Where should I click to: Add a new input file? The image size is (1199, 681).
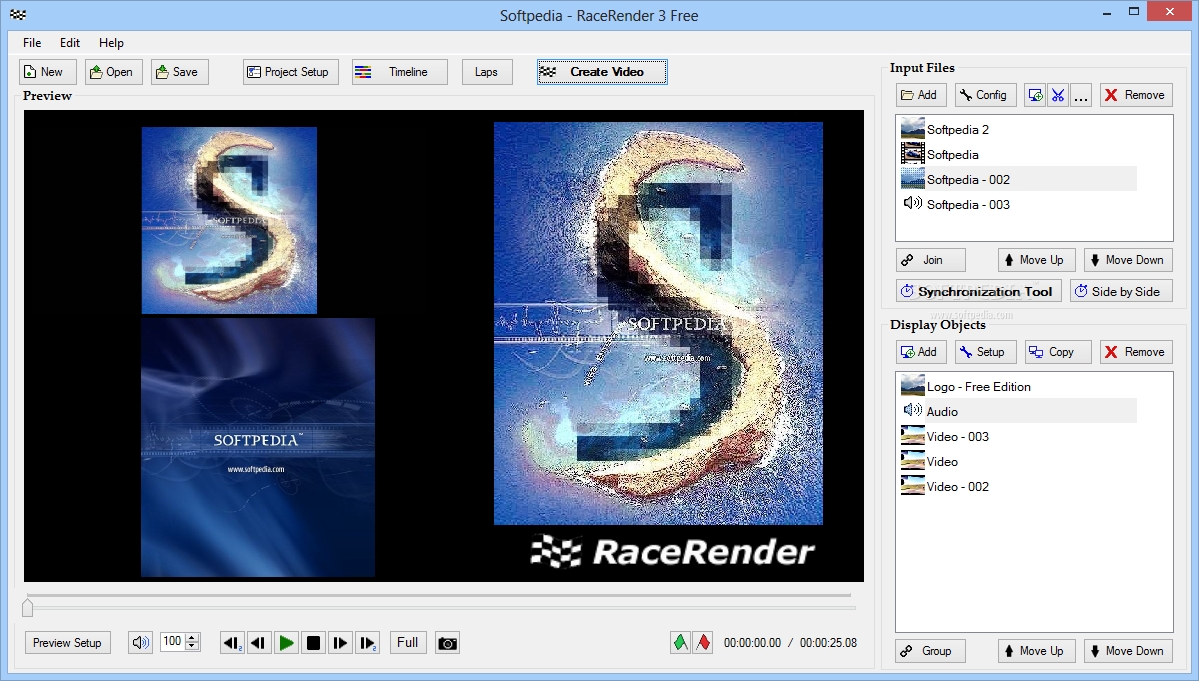click(921, 95)
